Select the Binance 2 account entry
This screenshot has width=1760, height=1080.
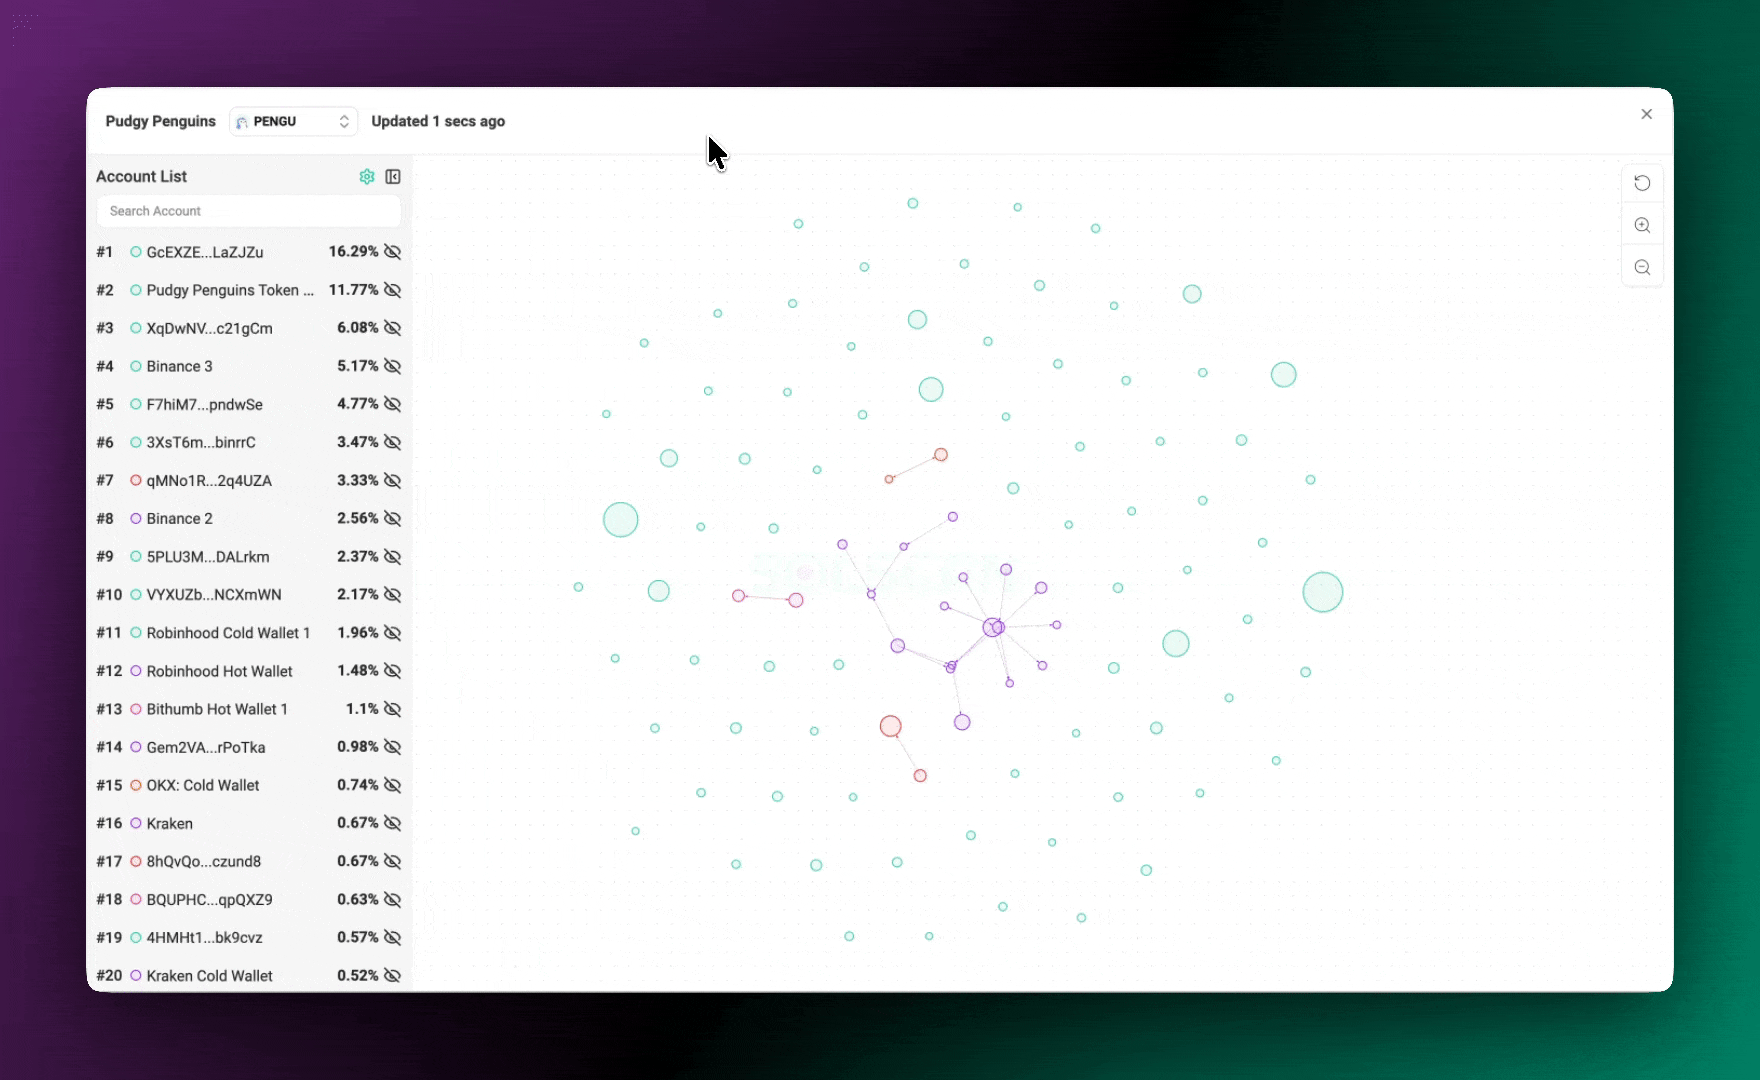click(180, 519)
